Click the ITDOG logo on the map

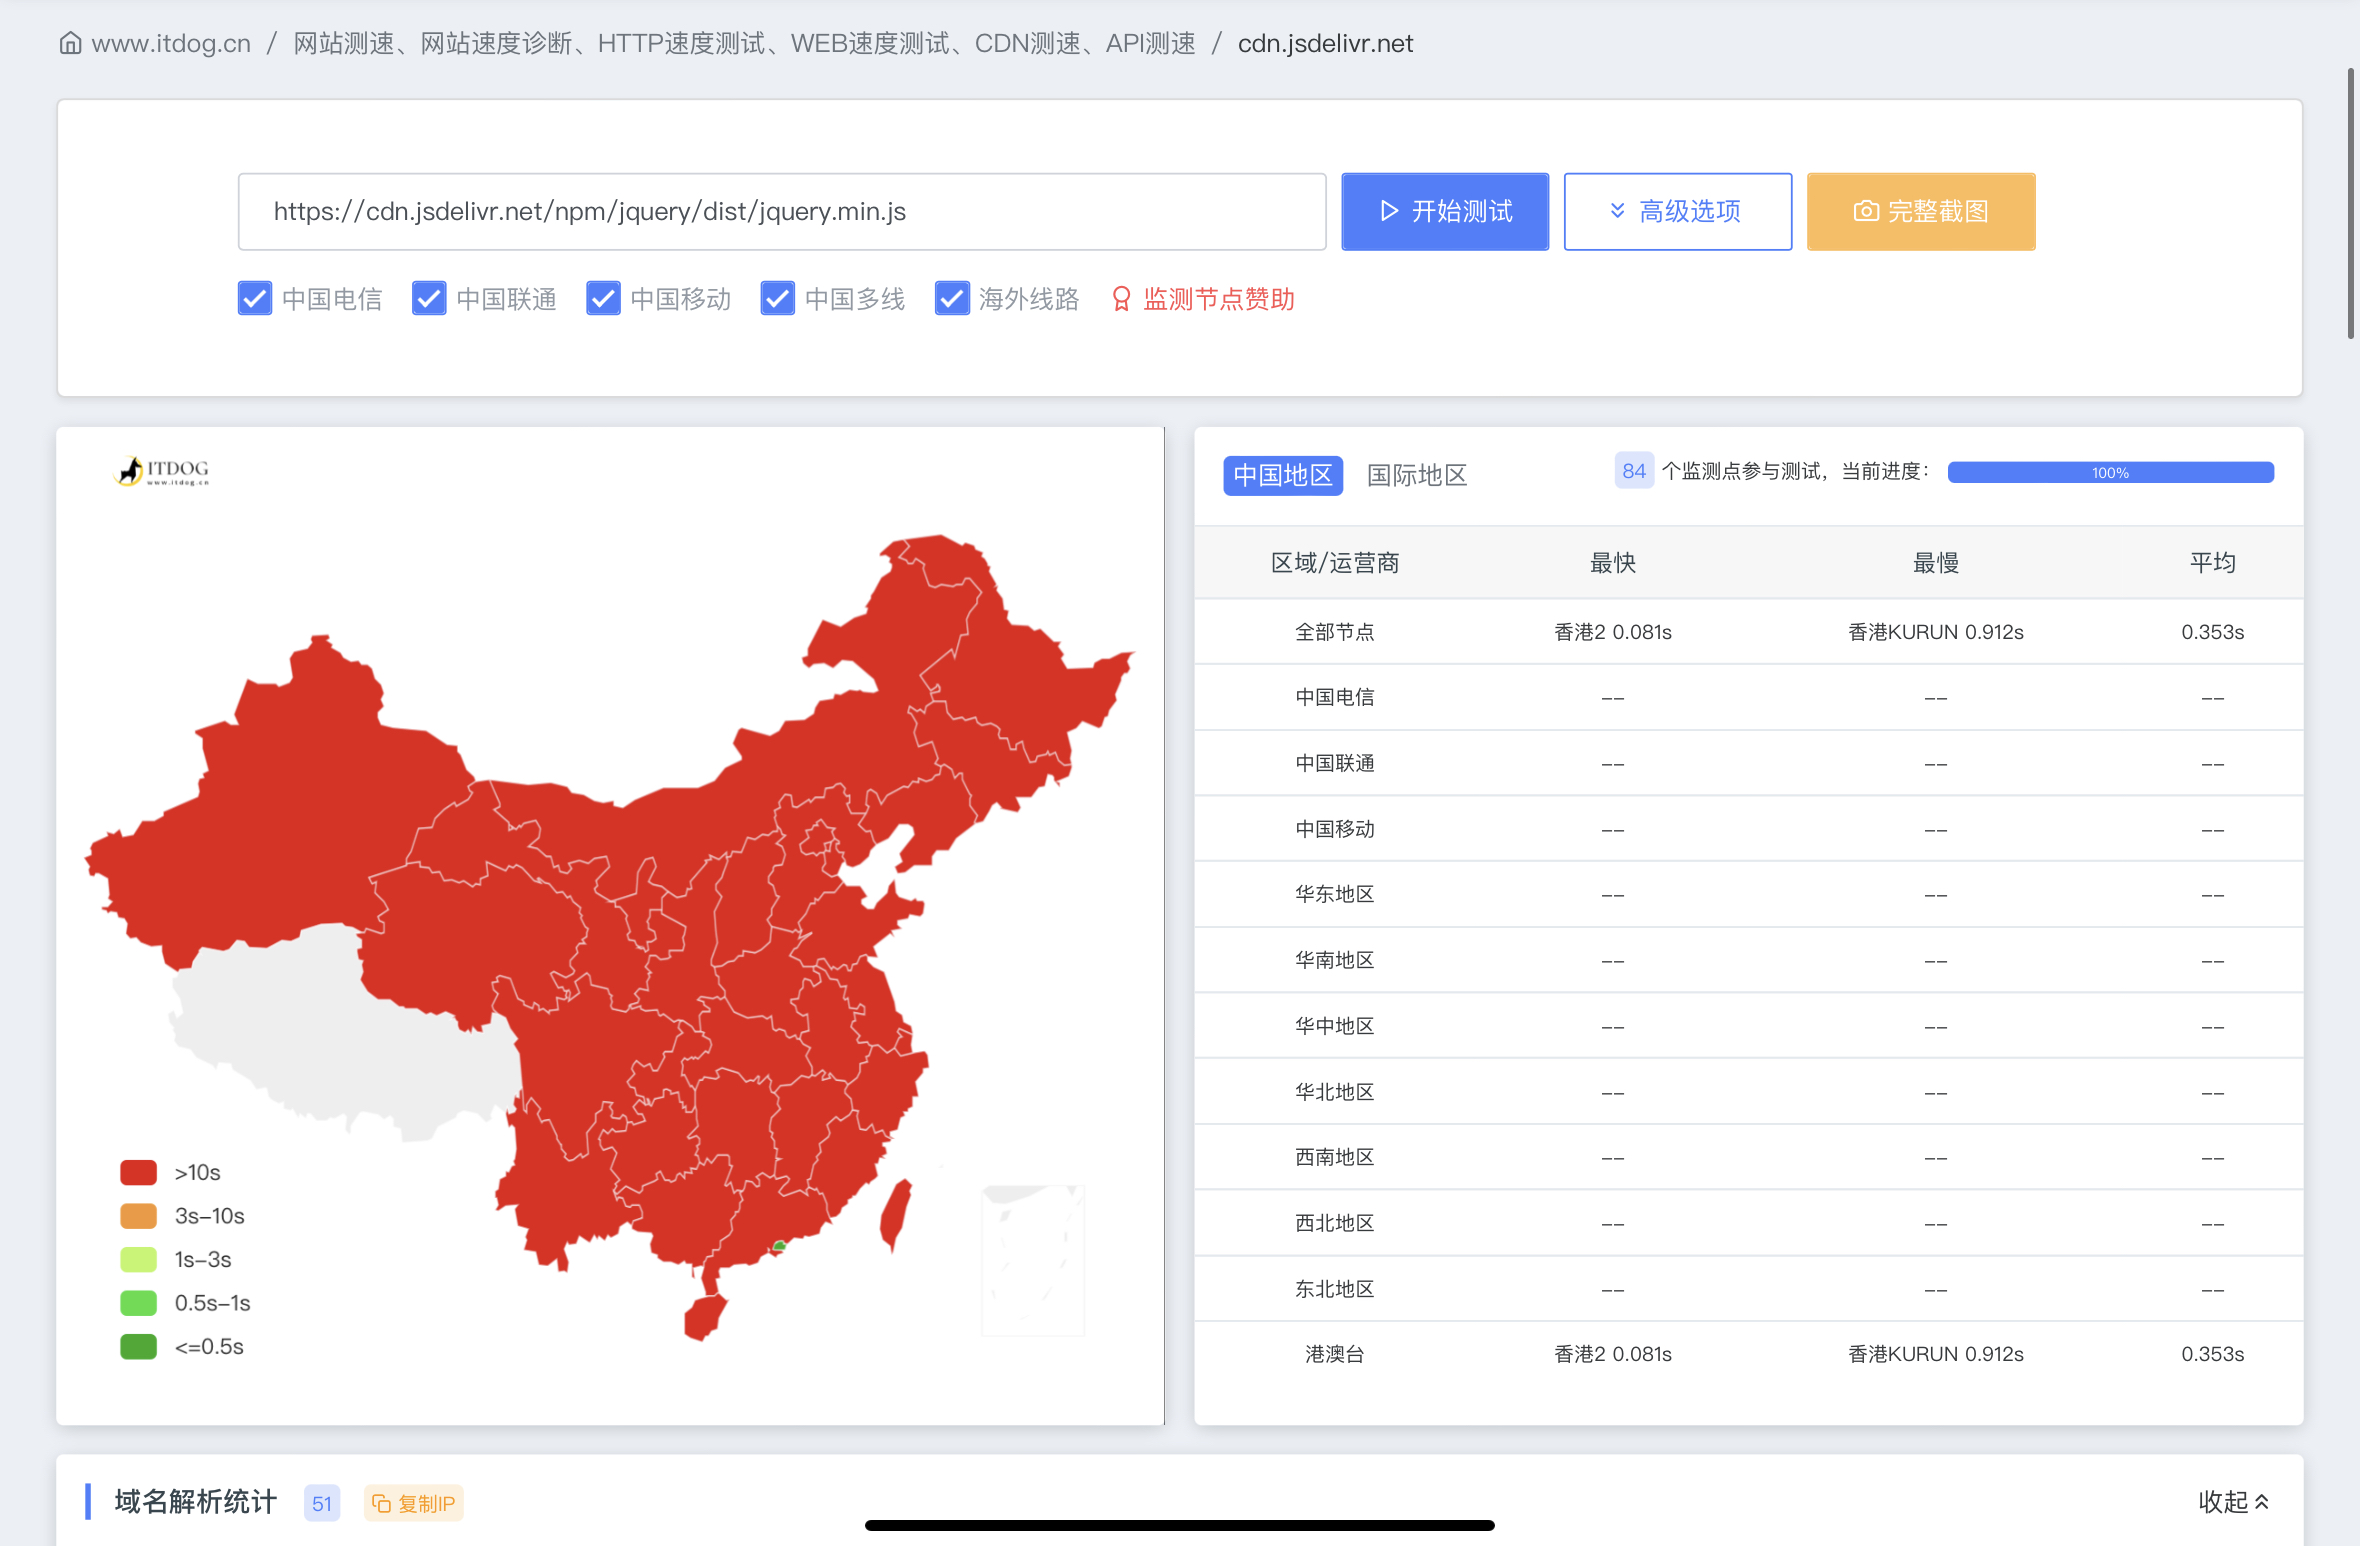coord(163,470)
